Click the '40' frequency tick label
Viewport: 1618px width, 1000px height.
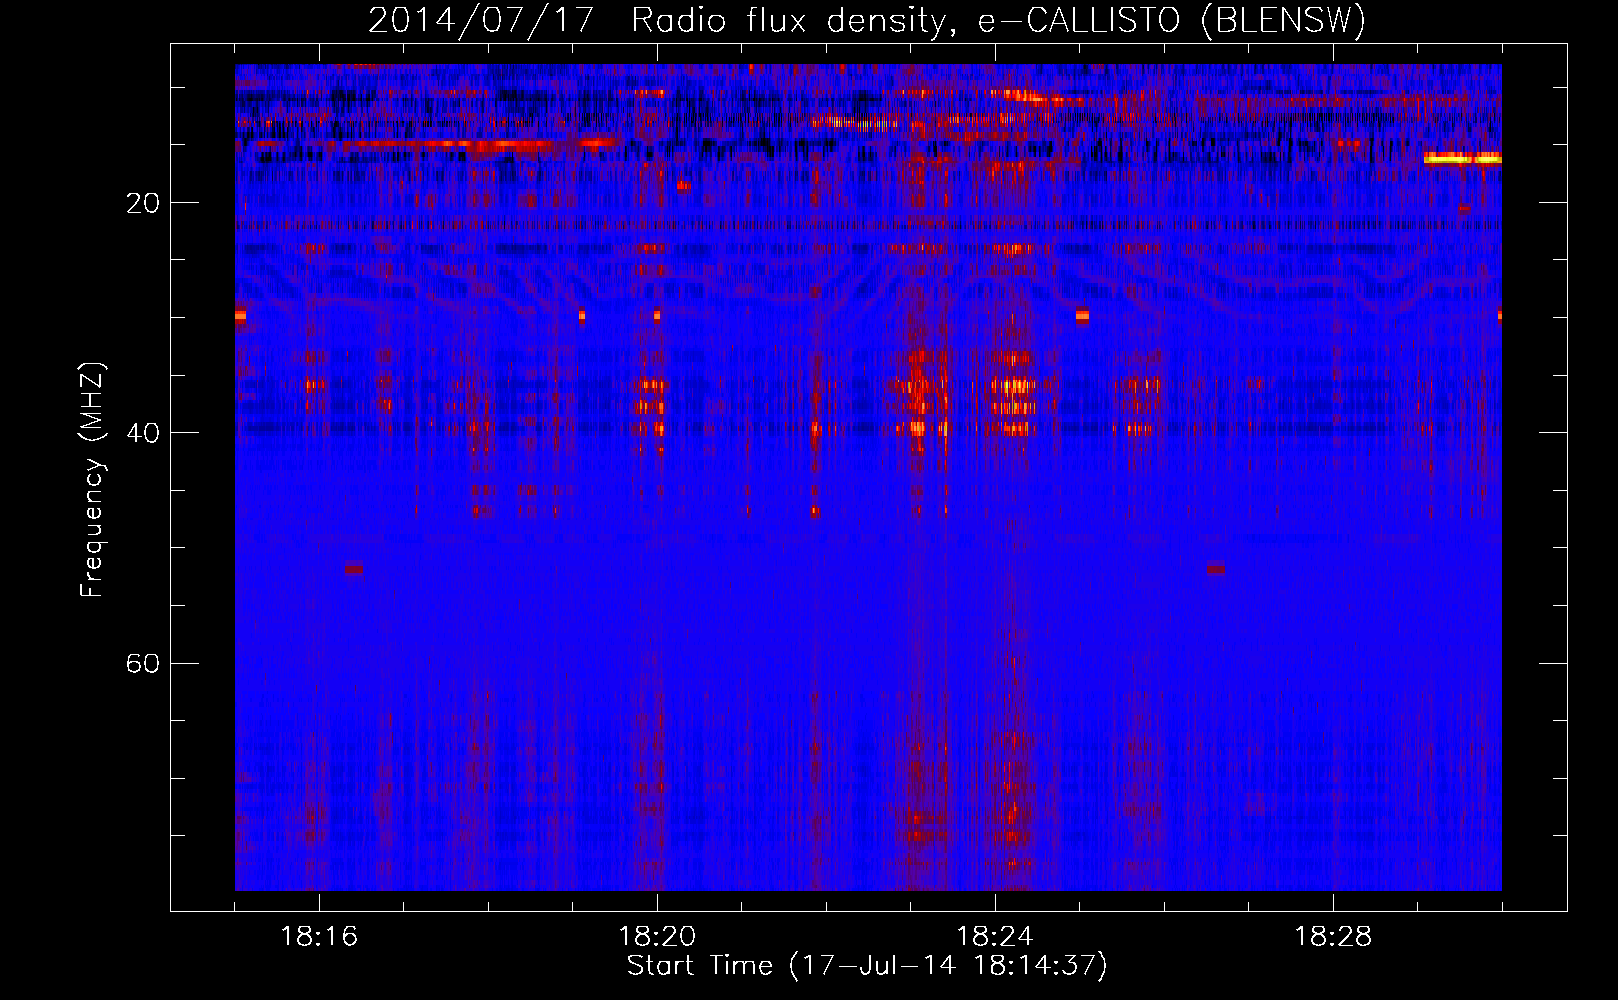click(143, 433)
